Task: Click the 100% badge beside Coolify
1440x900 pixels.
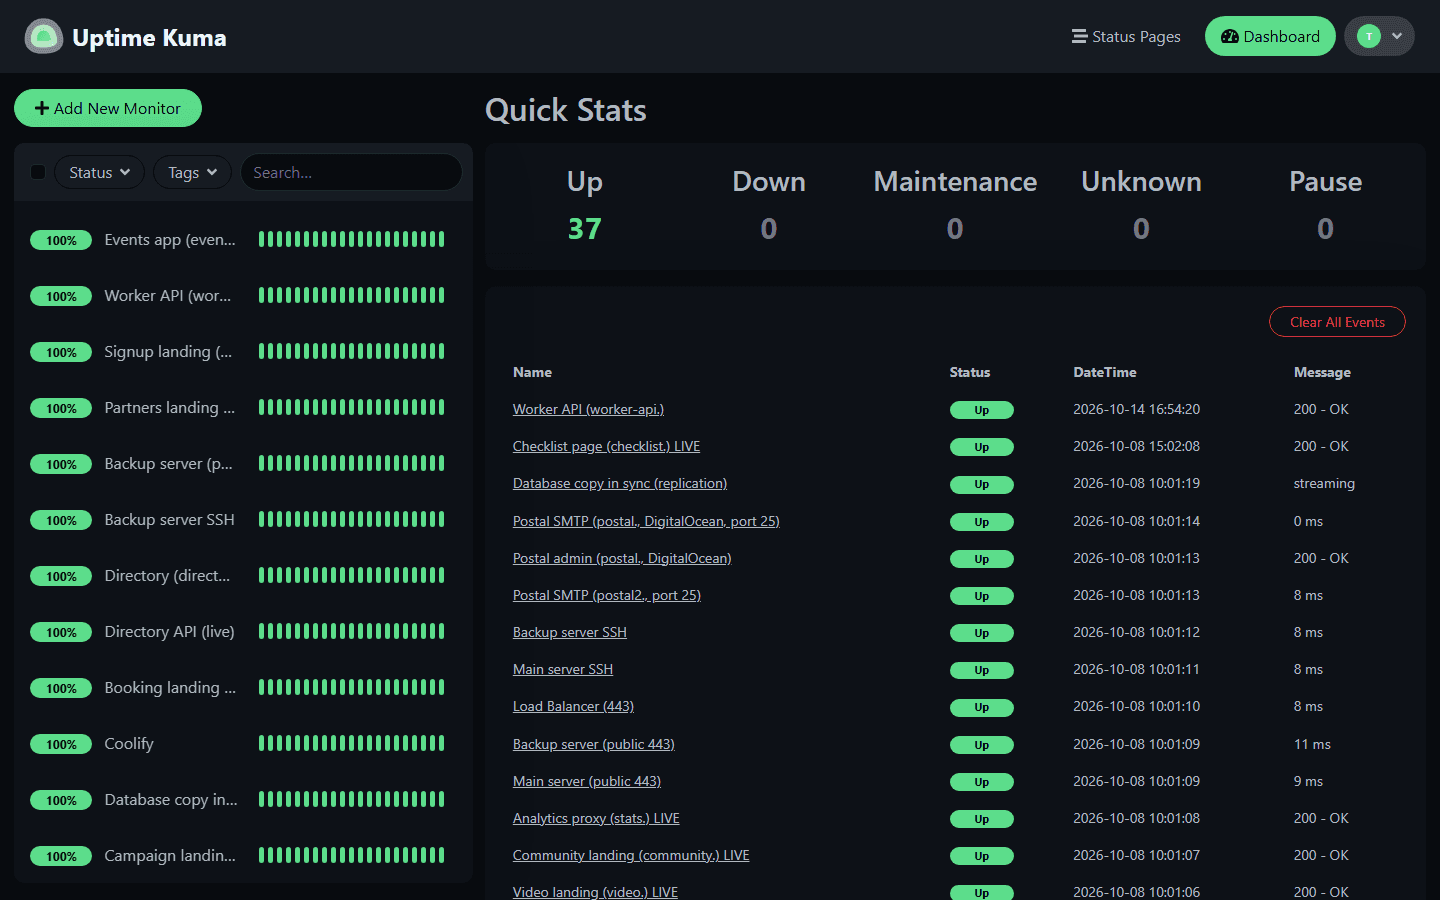Action: pyautogui.click(x=61, y=744)
